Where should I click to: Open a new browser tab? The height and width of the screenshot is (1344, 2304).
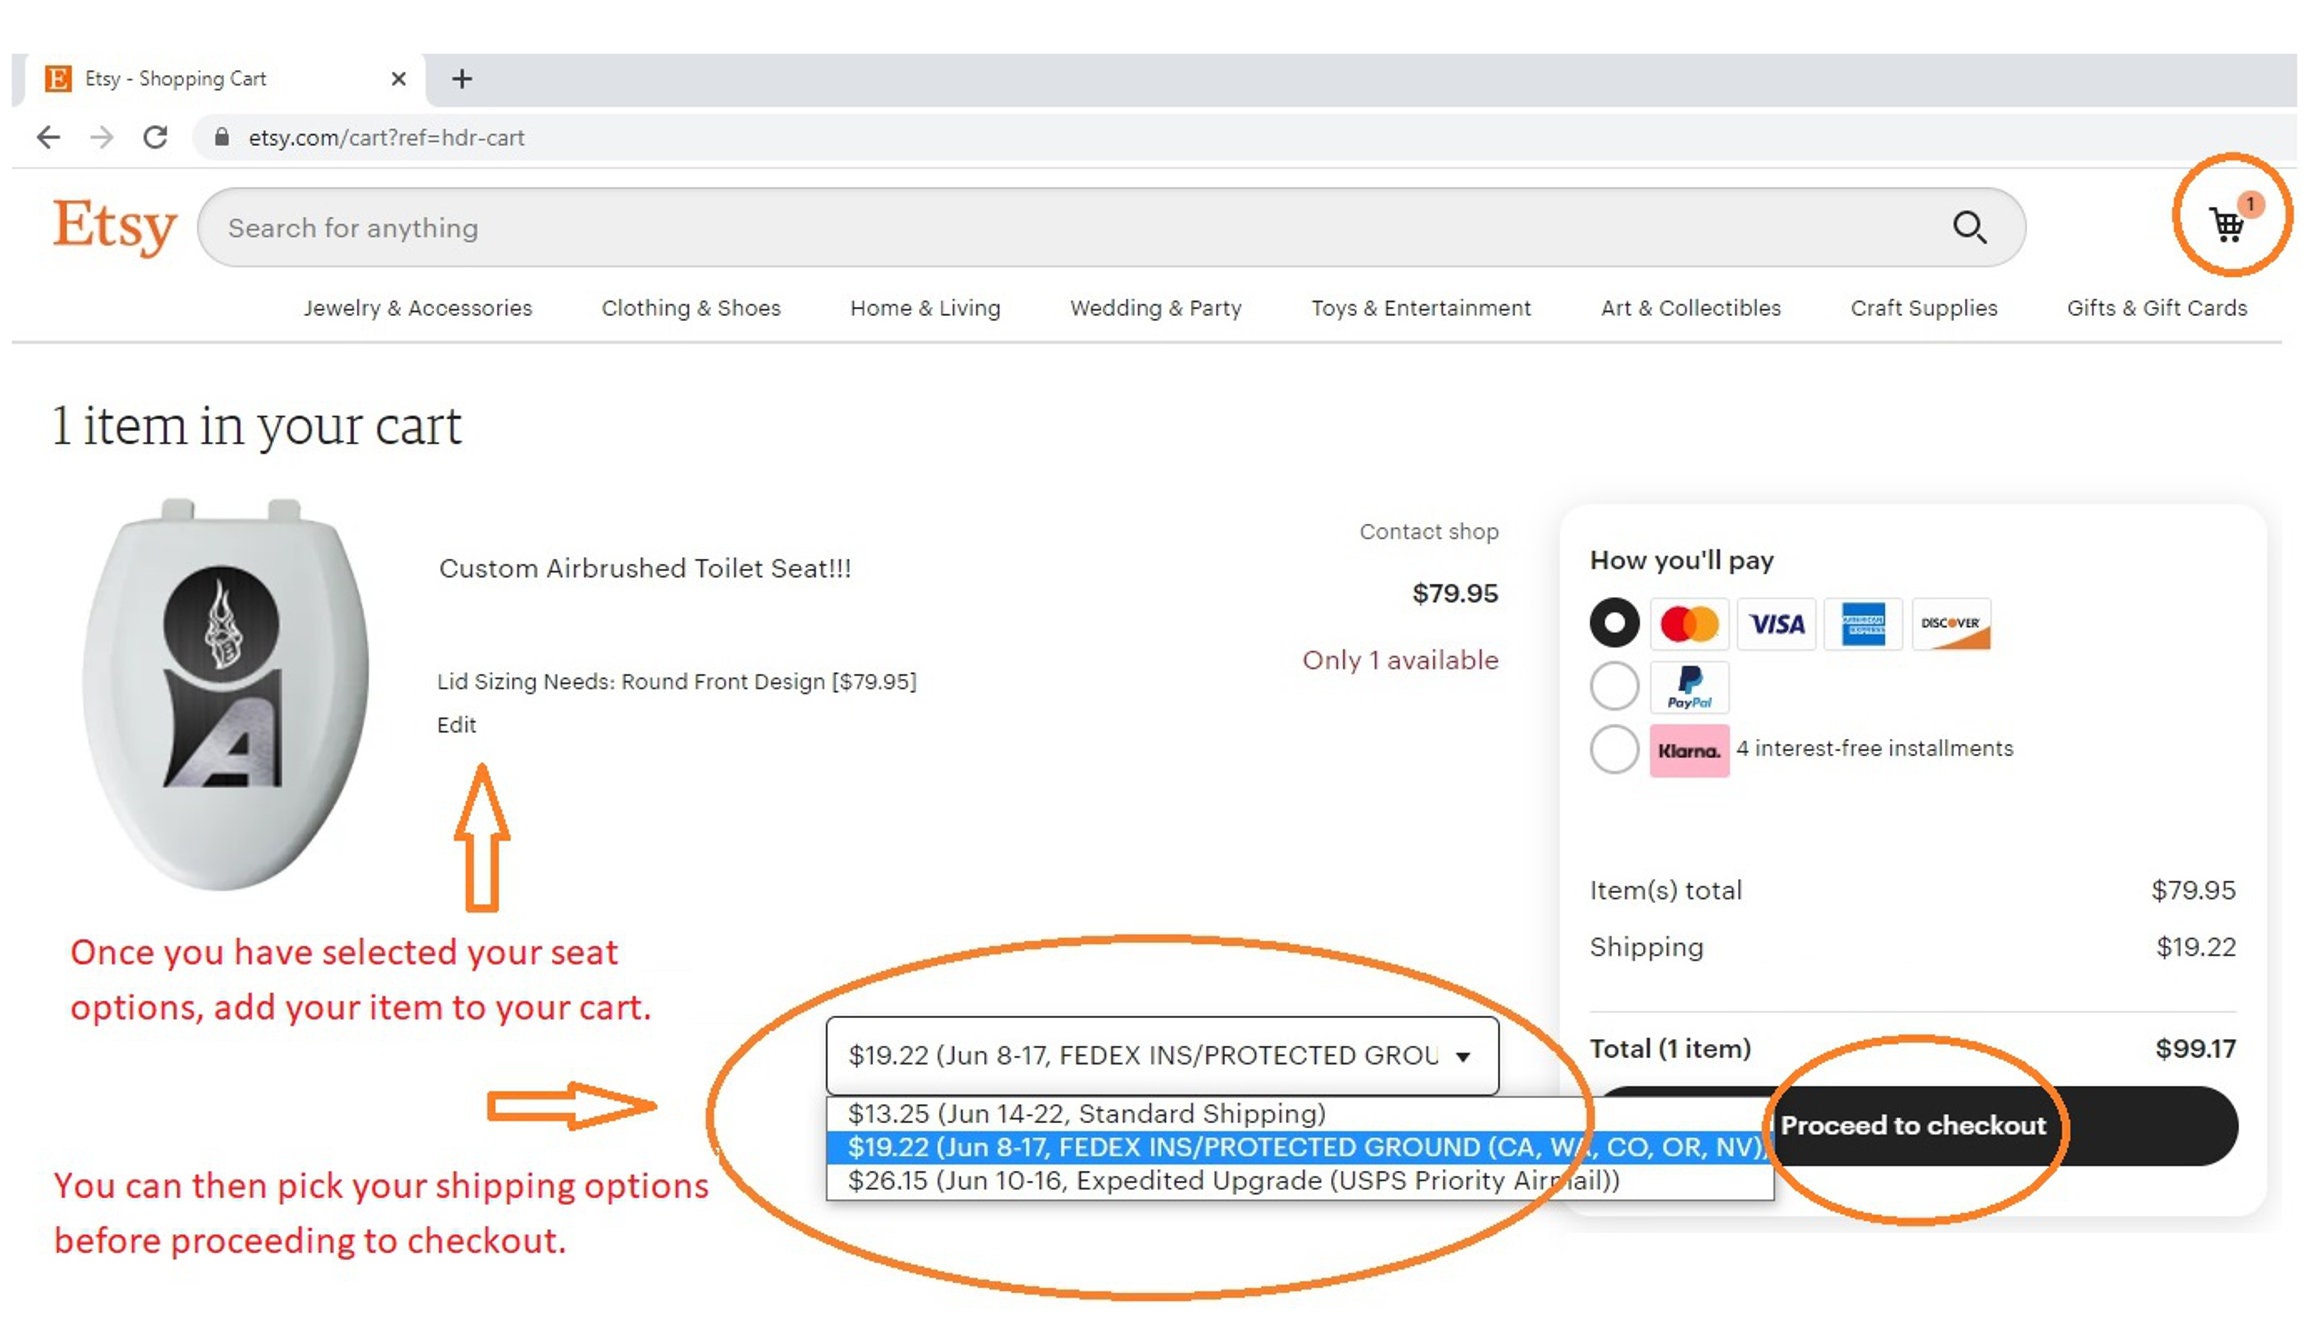[x=462, y=78]
